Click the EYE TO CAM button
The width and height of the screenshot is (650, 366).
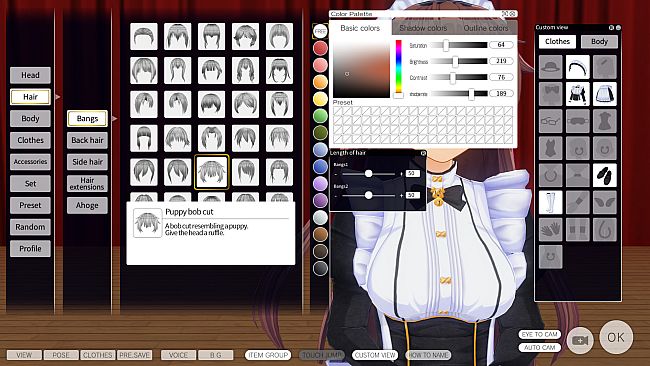(x=539, y=334)
